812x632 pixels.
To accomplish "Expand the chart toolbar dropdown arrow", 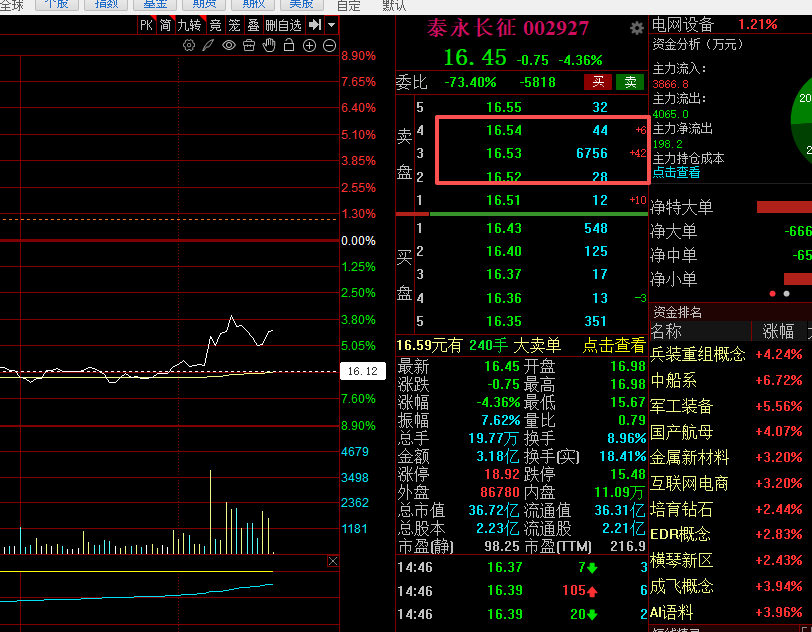I will (331, 24).
